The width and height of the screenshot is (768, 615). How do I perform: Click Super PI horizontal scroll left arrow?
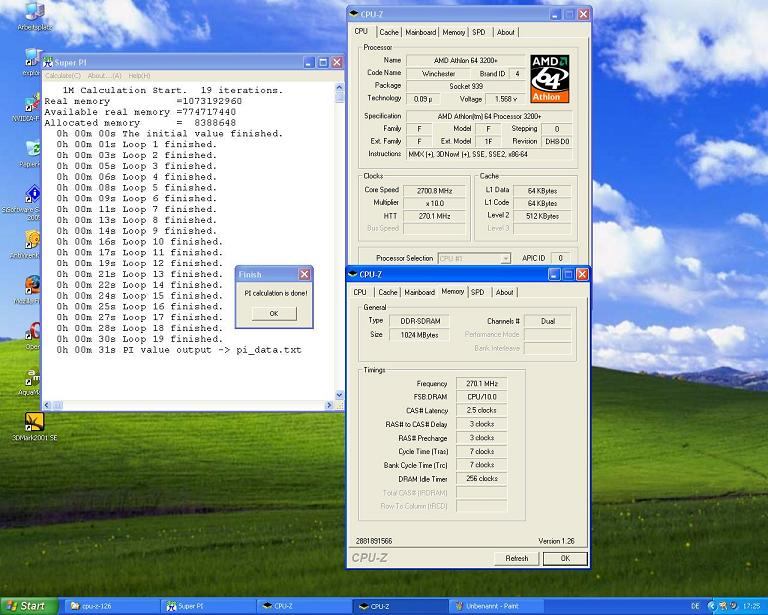47,405
